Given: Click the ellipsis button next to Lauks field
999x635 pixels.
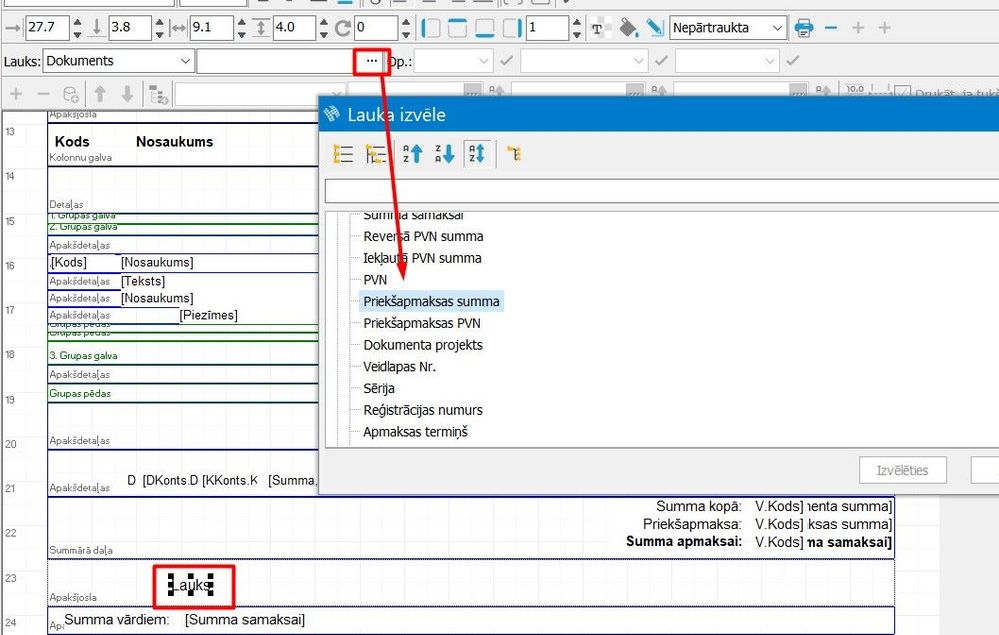Looking at the screenshot, I should point(371,61).
